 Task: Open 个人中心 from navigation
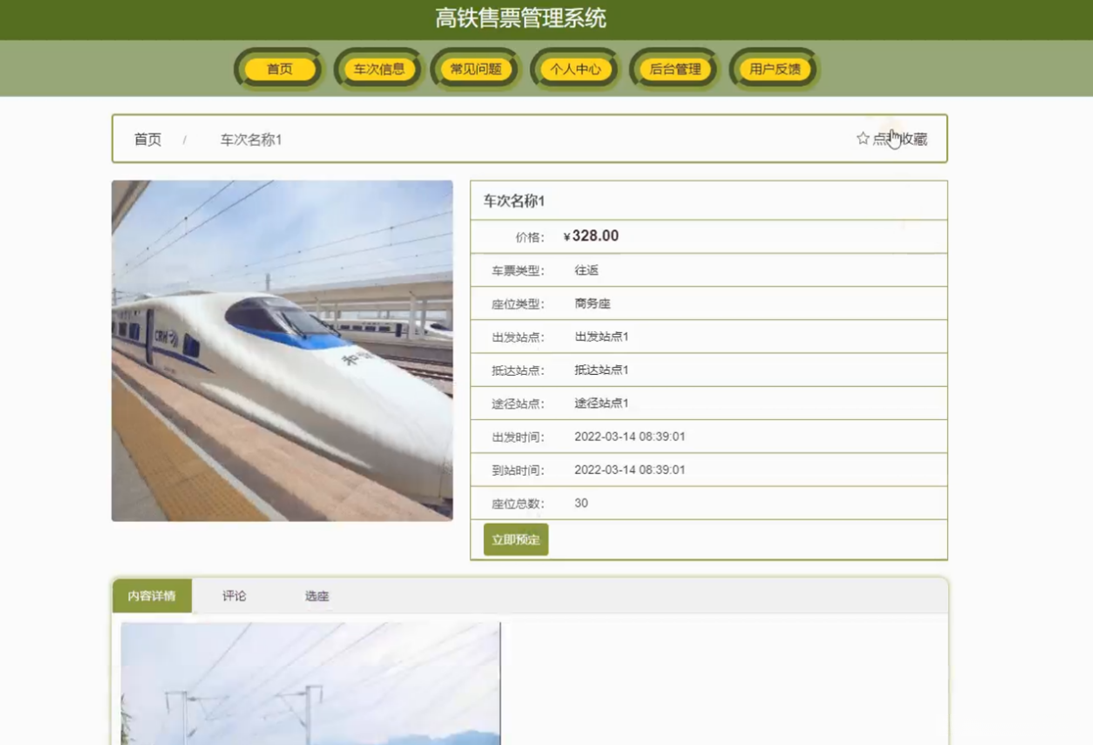tap(575, 69)
